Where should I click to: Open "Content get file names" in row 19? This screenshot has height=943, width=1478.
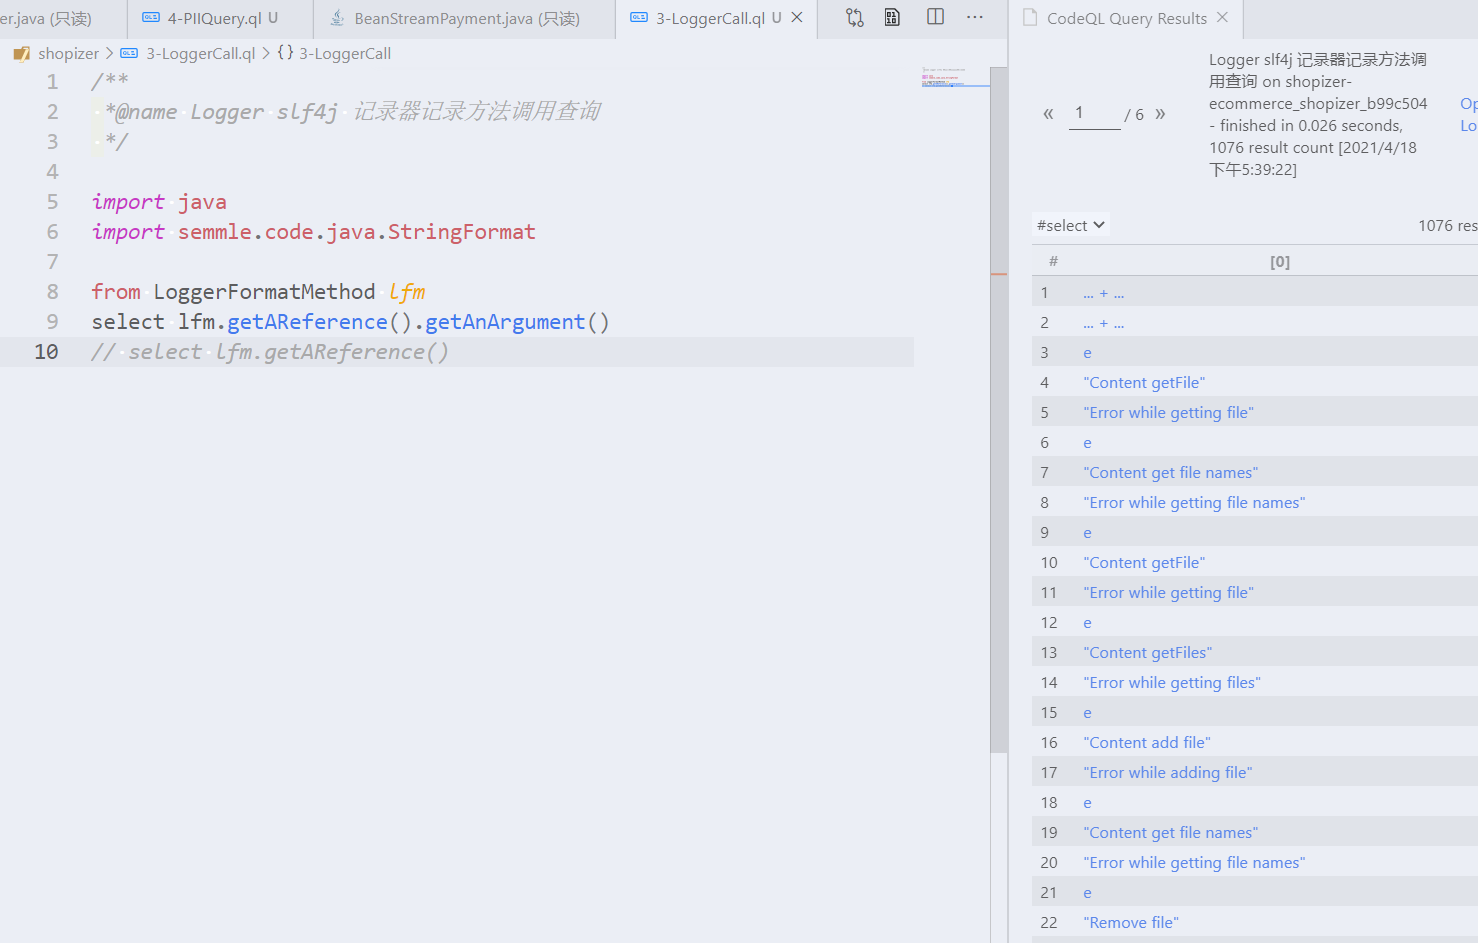click(x=1170, y=833)
